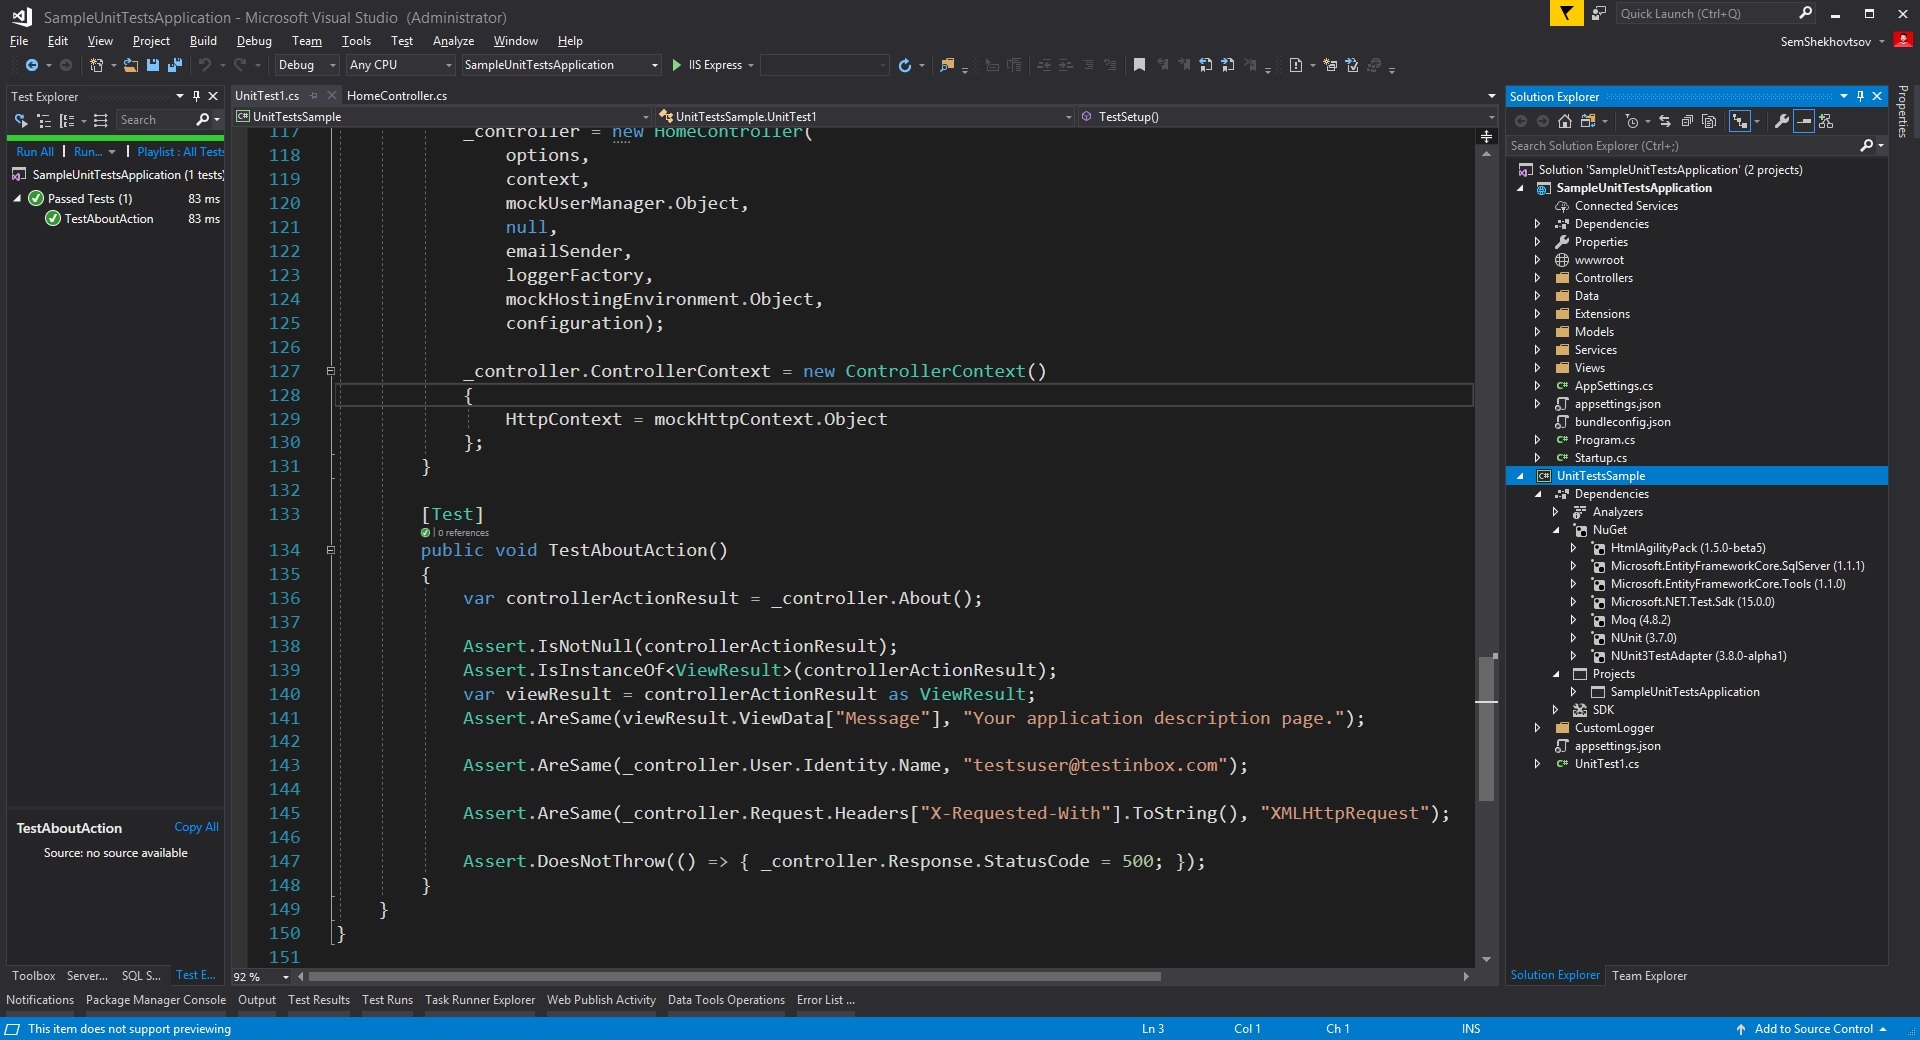Viewport: 1920px width, 1040px height.
Task: Collapse code outlining at line 134
Action: pyautogui.click(x=330, y=550)
